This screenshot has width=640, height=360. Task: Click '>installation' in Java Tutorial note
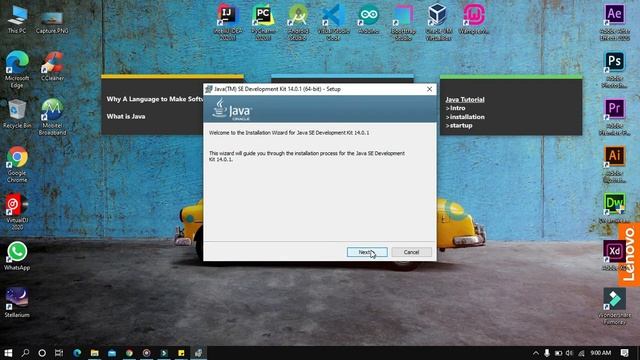click(465, 117)
